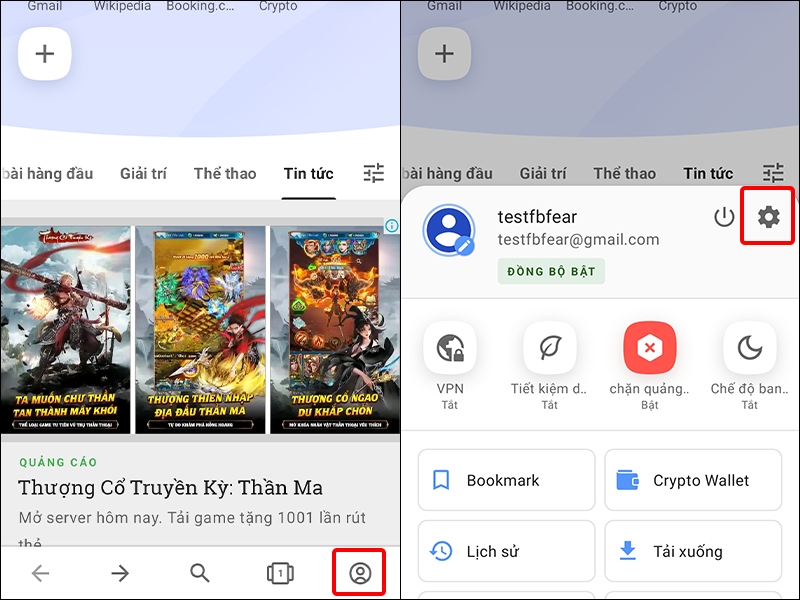The width and height of the screenshot is (800, 600).
Task: Tap the testfbfear account name
Action: coord(537,217)
